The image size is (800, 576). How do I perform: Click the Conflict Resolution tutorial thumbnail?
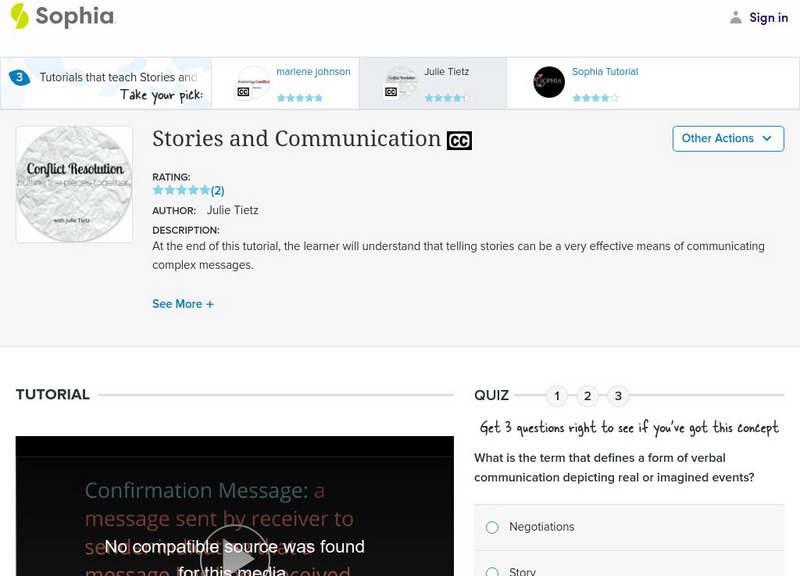(74, 184)
